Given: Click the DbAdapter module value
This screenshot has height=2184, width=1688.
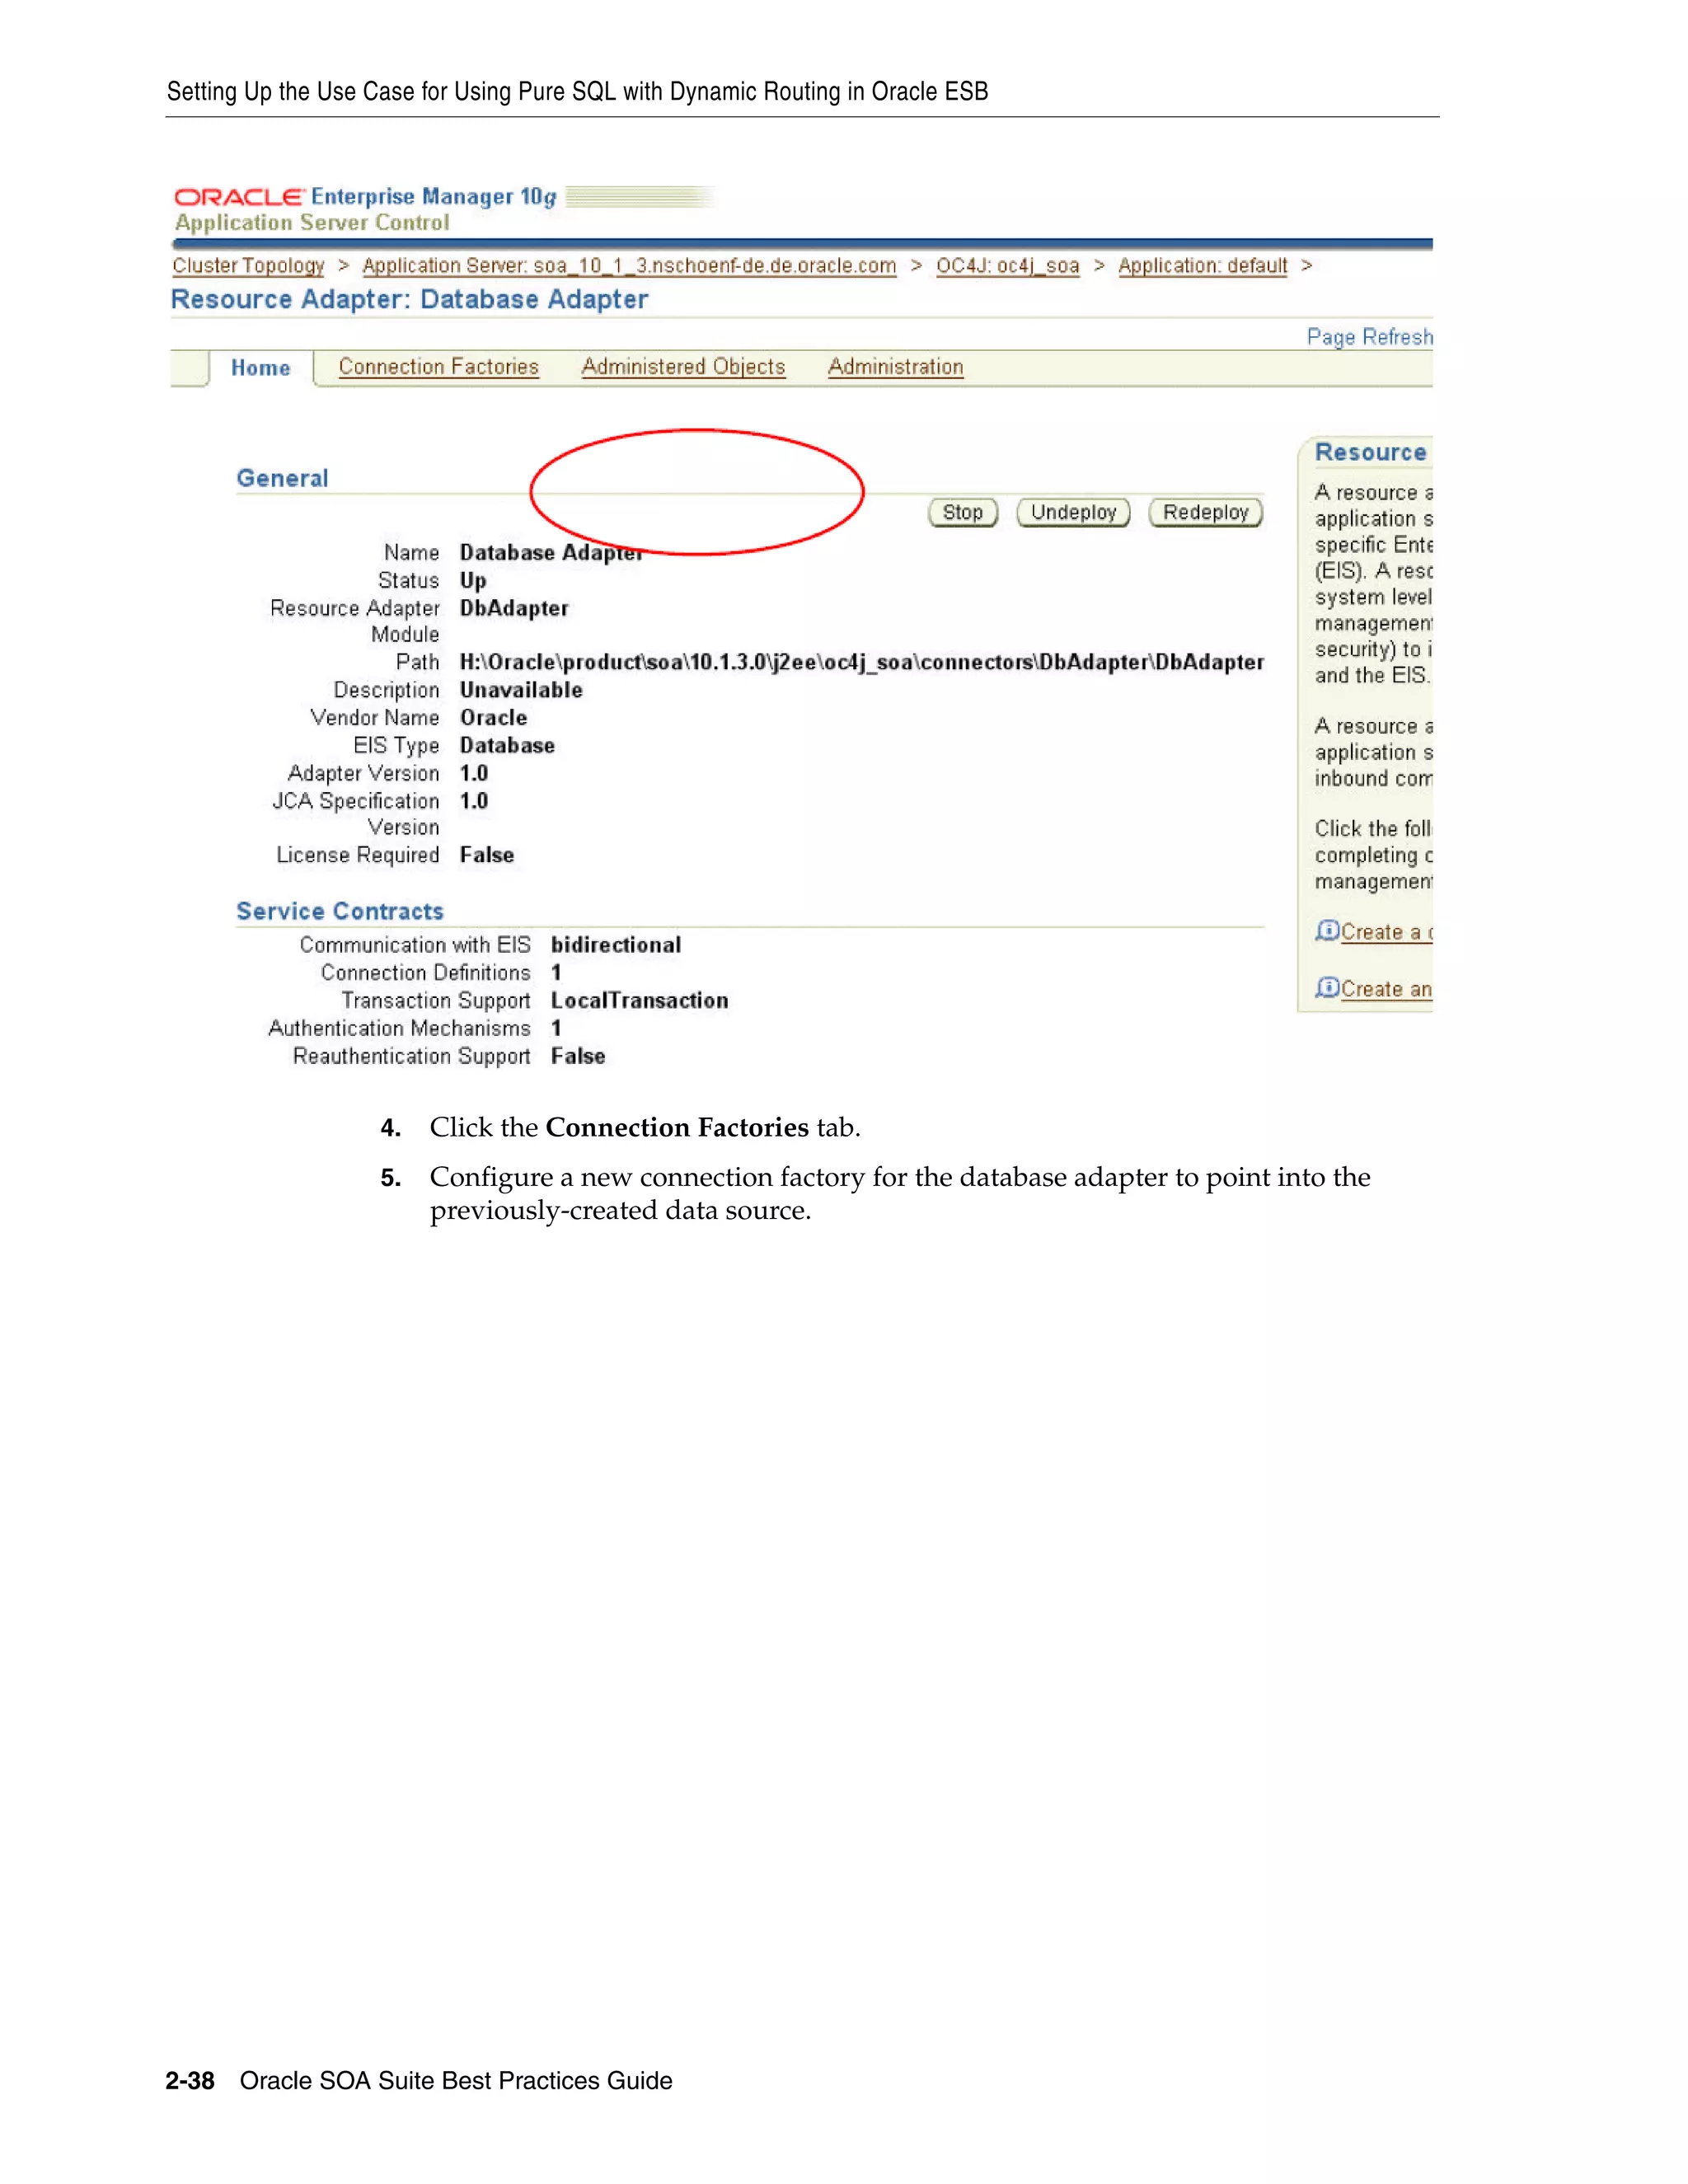Looking at the screenshot, I should (514, 608).
